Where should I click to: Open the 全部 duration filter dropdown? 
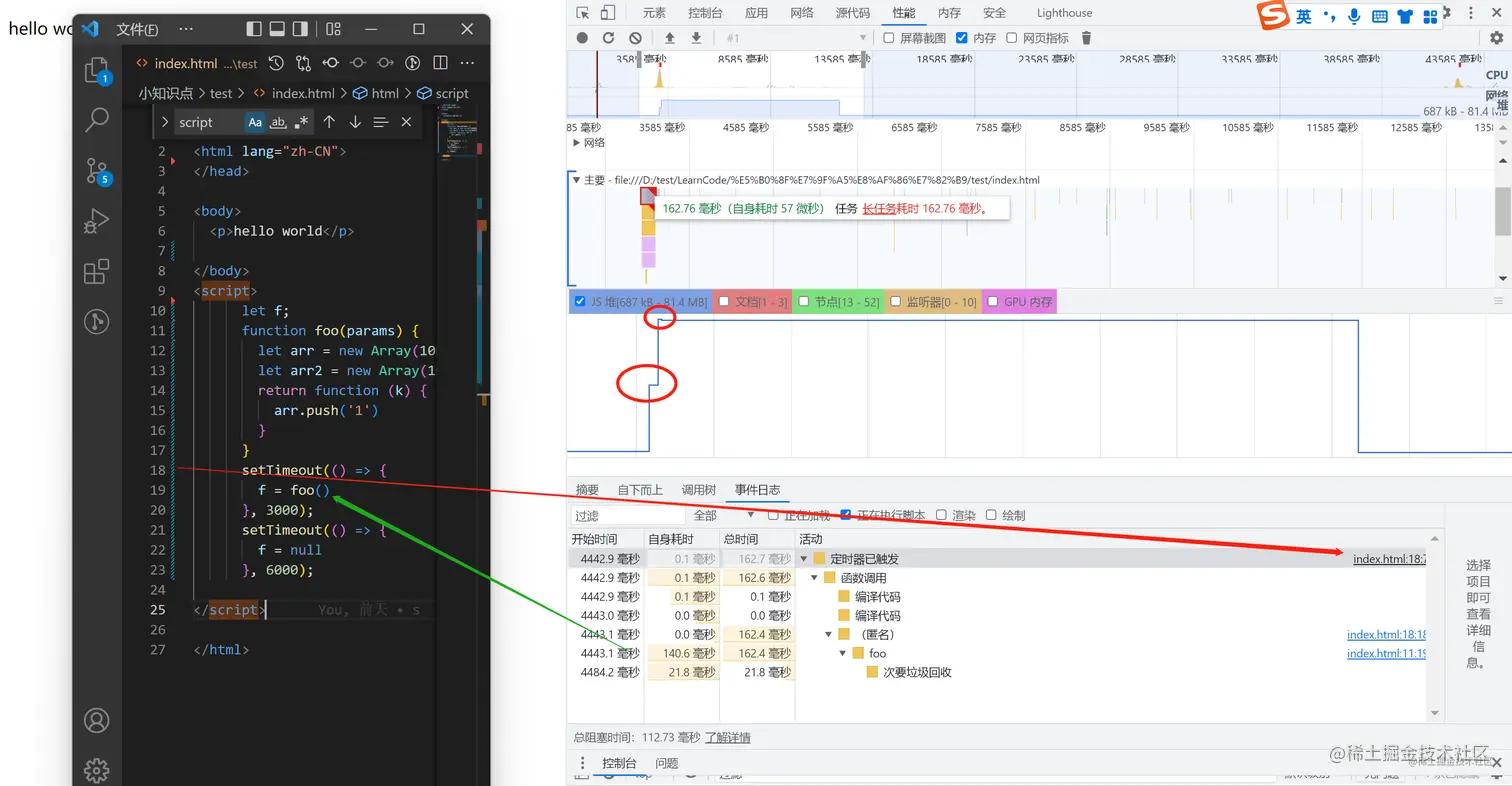[724, 515]
